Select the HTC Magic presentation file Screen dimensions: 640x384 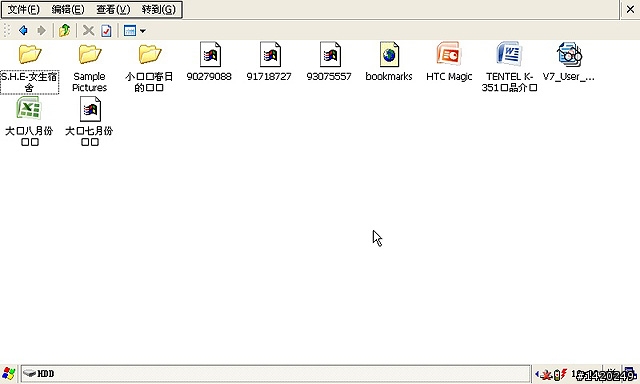(449, 62)
